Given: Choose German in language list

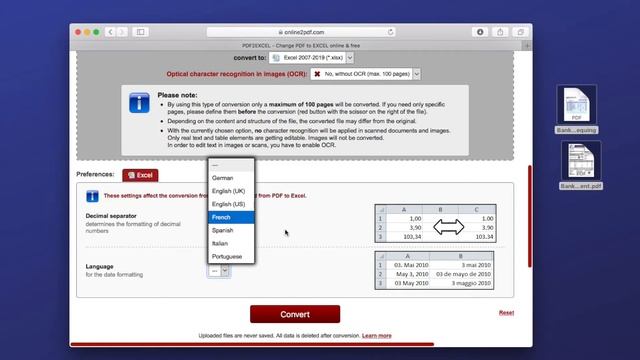Looking at the screenshot, I should 231,178.
